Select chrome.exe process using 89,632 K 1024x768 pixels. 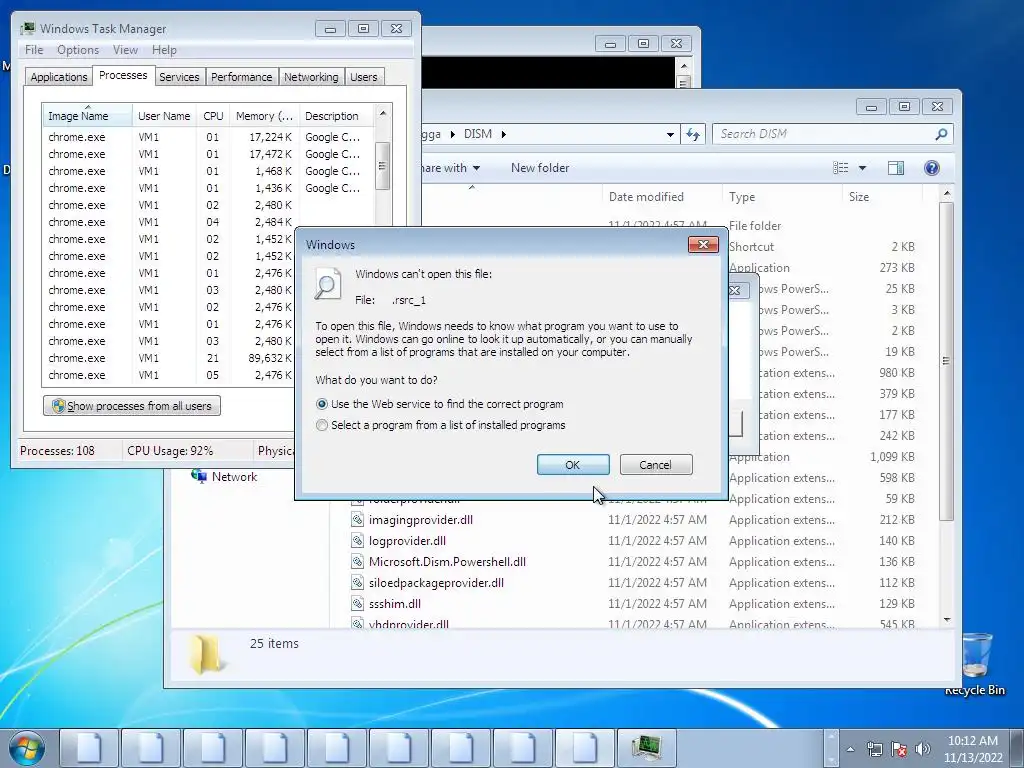point(170,358)
